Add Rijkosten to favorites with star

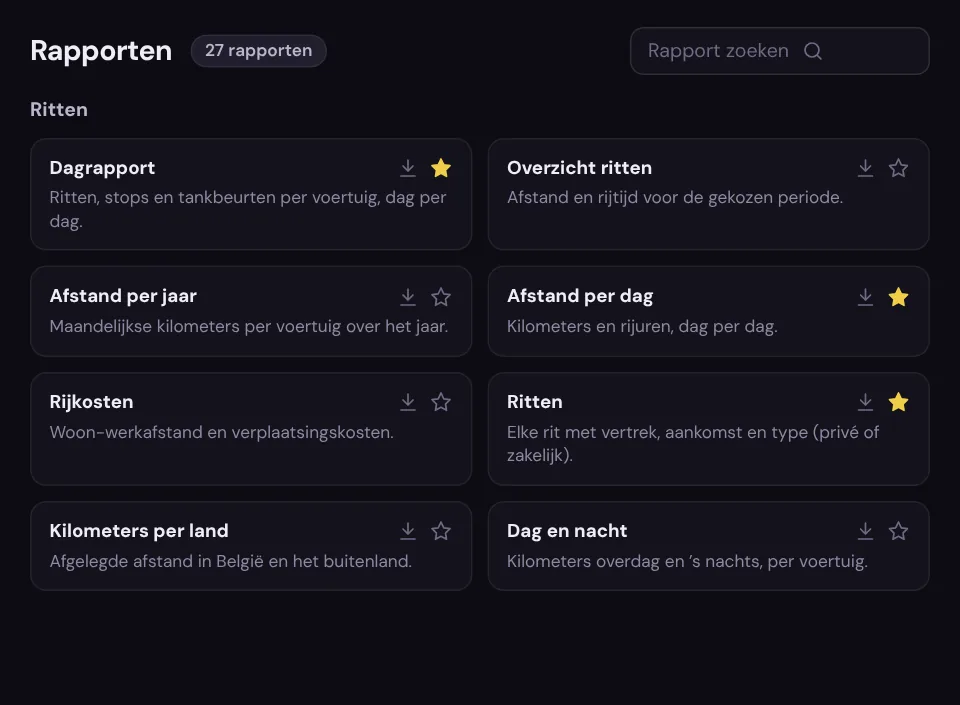click(x=441, y=402)
